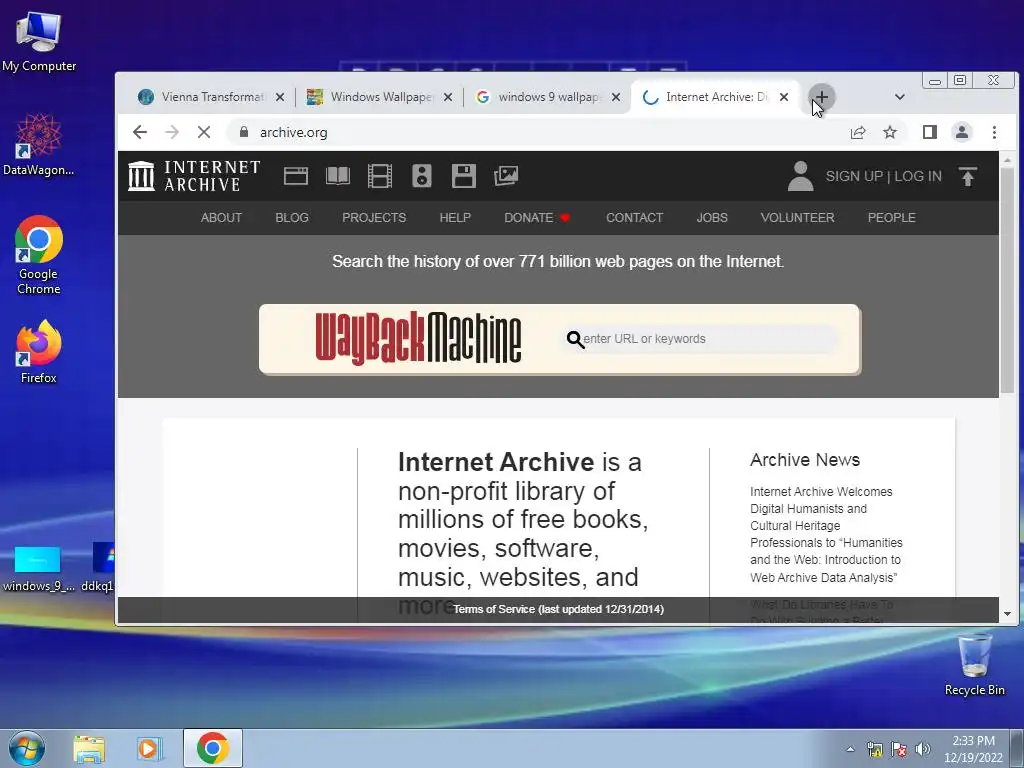Select the DataWagon desktop shortcut

[39, 145]
